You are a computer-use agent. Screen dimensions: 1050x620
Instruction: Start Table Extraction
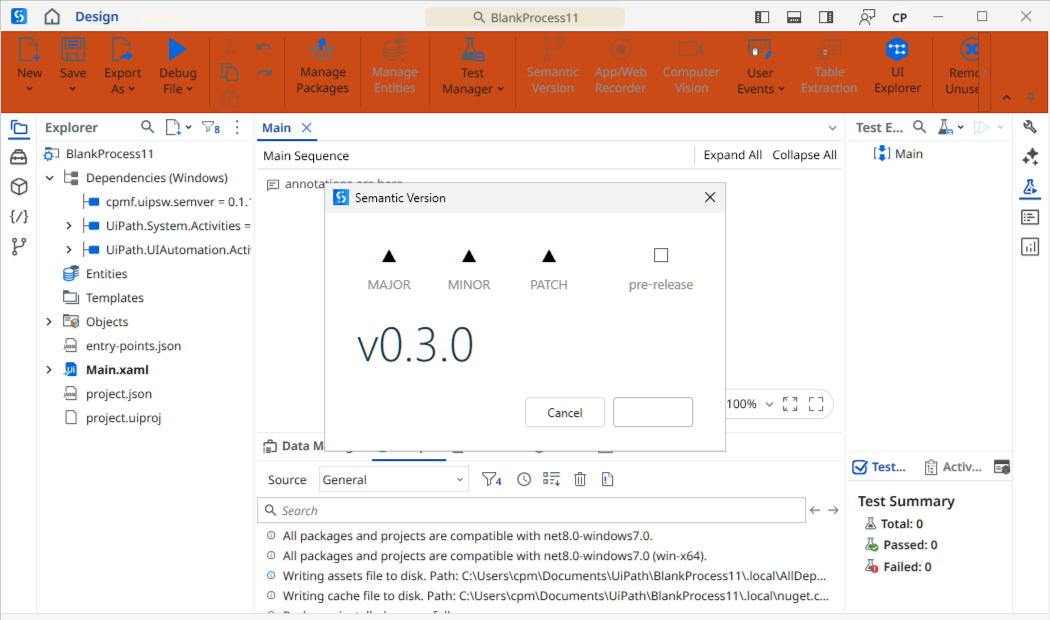pyautogui.click(x=829, y=66)
